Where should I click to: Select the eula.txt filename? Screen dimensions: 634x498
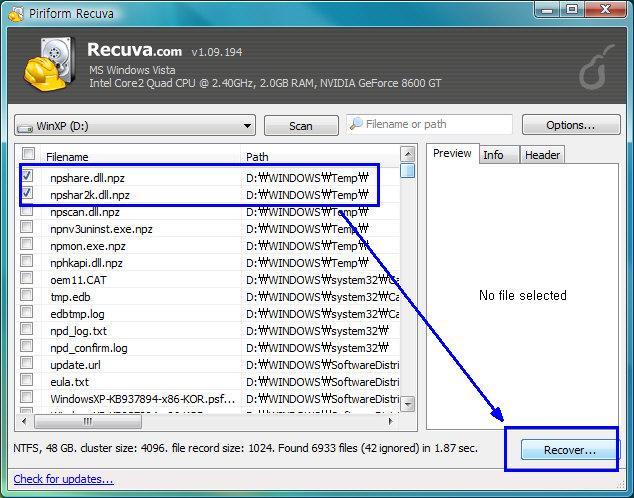click(70, 382)
